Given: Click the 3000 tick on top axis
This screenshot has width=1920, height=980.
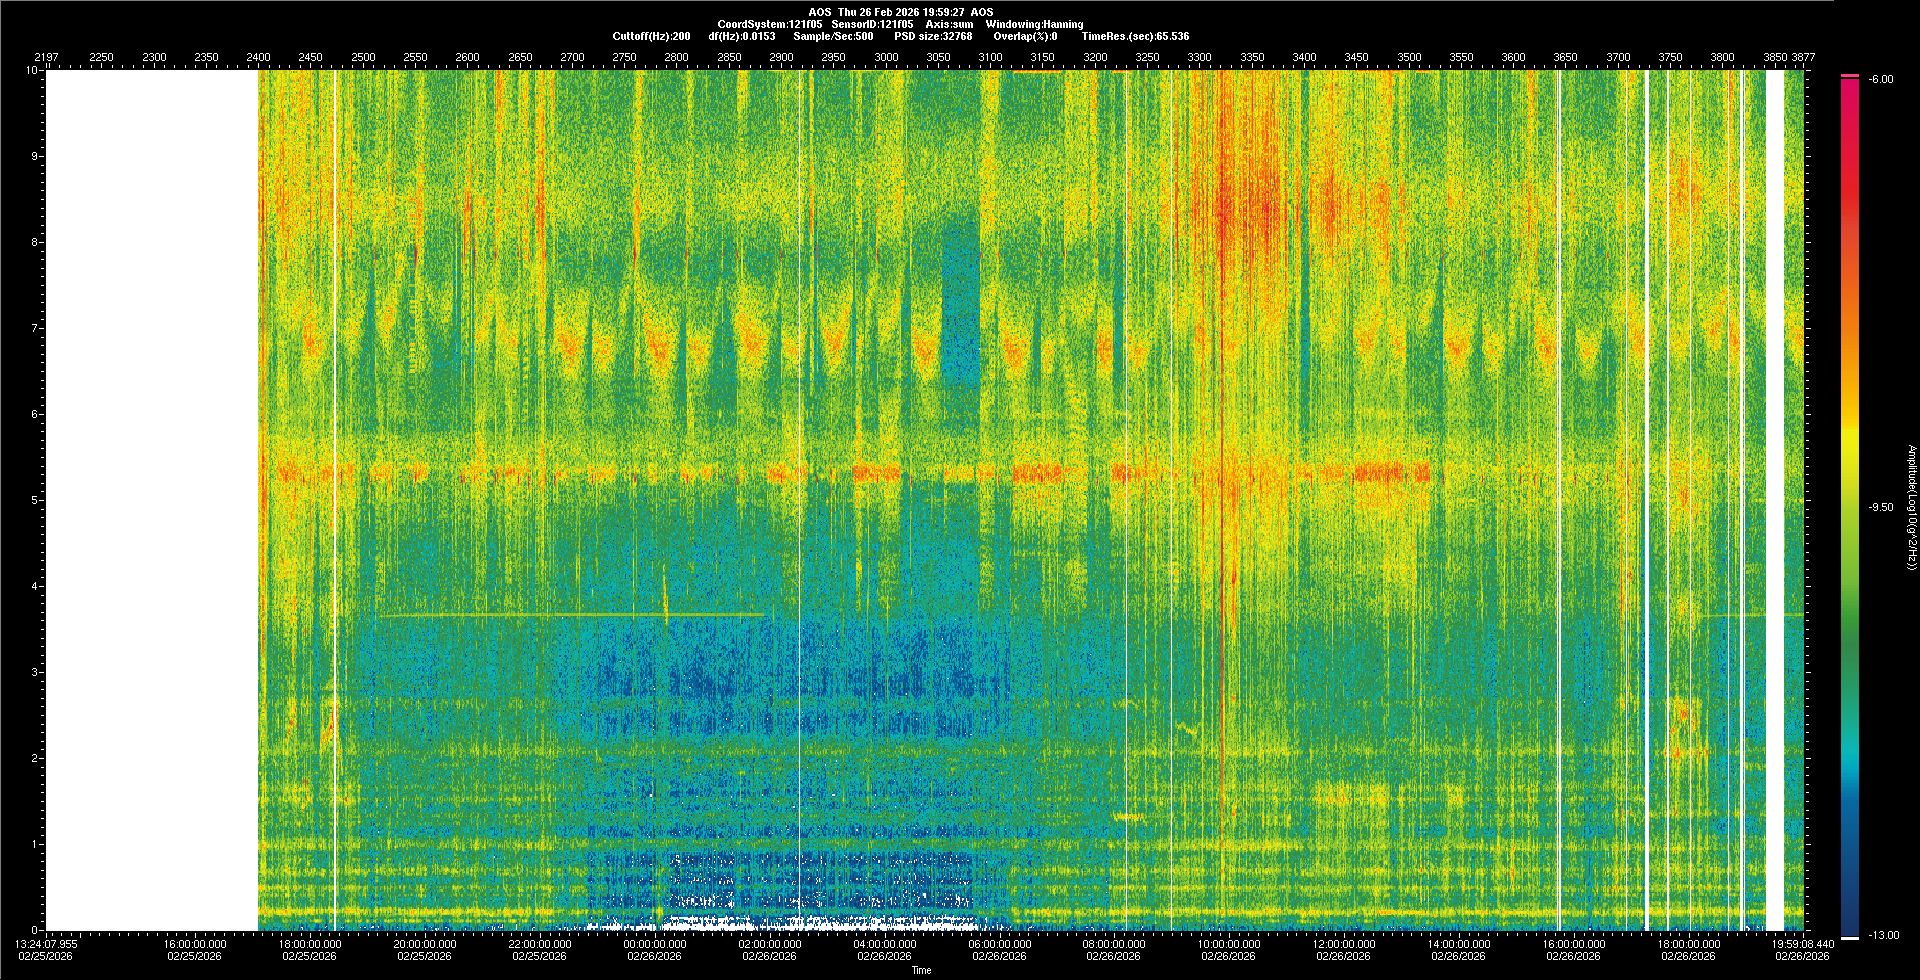Looking at the screenshot, I should coord(886,57).
